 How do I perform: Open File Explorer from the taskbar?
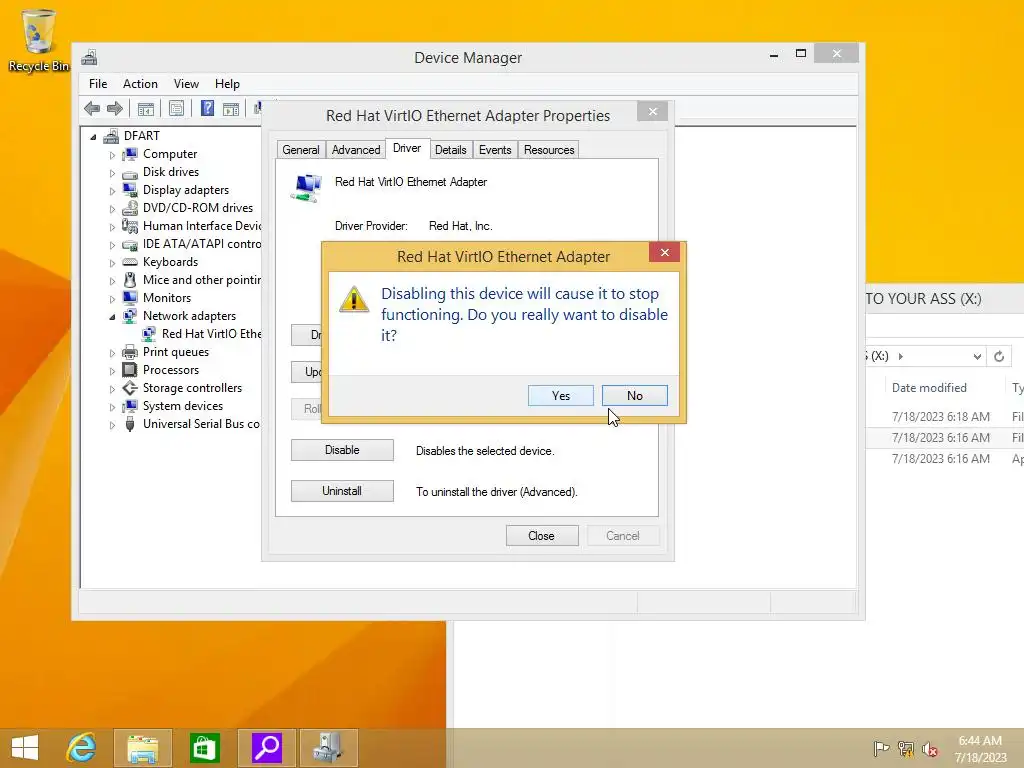(143, 748)
